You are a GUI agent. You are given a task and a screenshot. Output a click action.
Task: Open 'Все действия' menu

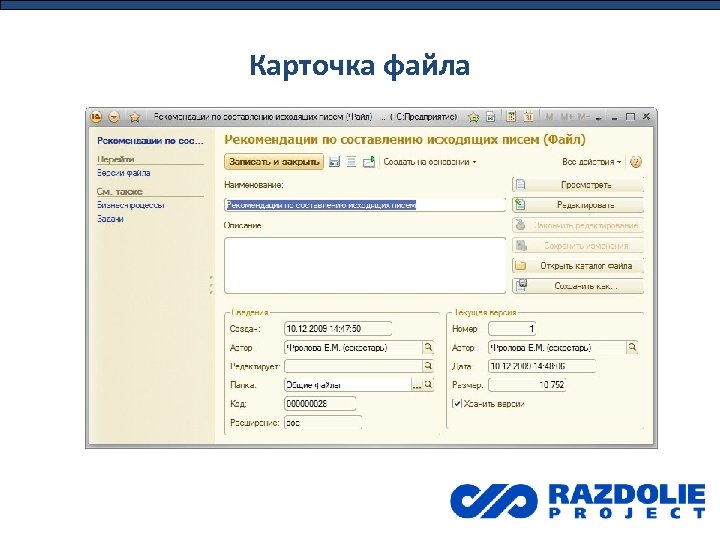tap(591, 162)
